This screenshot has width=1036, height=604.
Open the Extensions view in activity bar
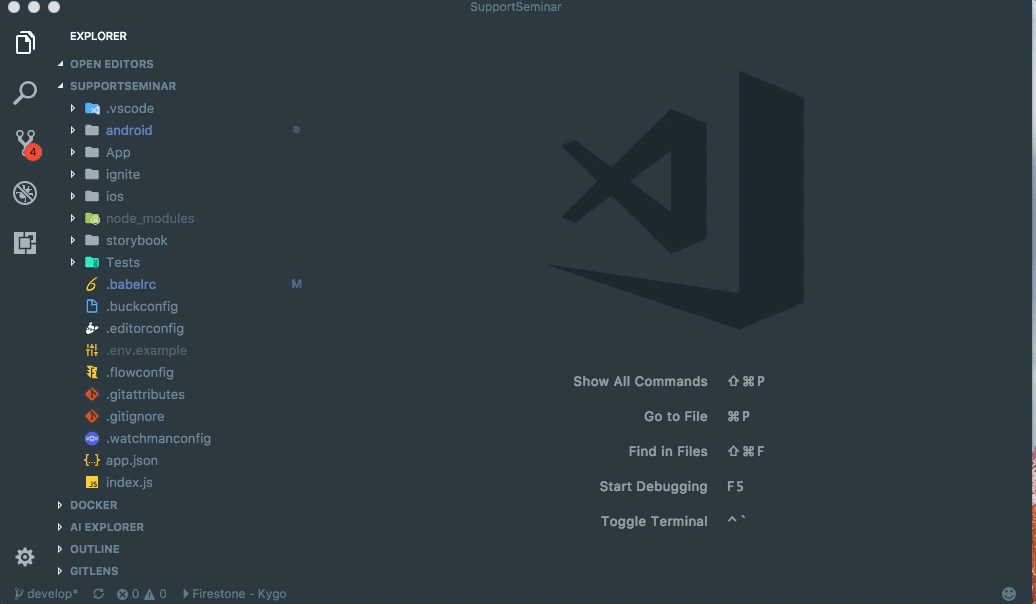[25, 243]
